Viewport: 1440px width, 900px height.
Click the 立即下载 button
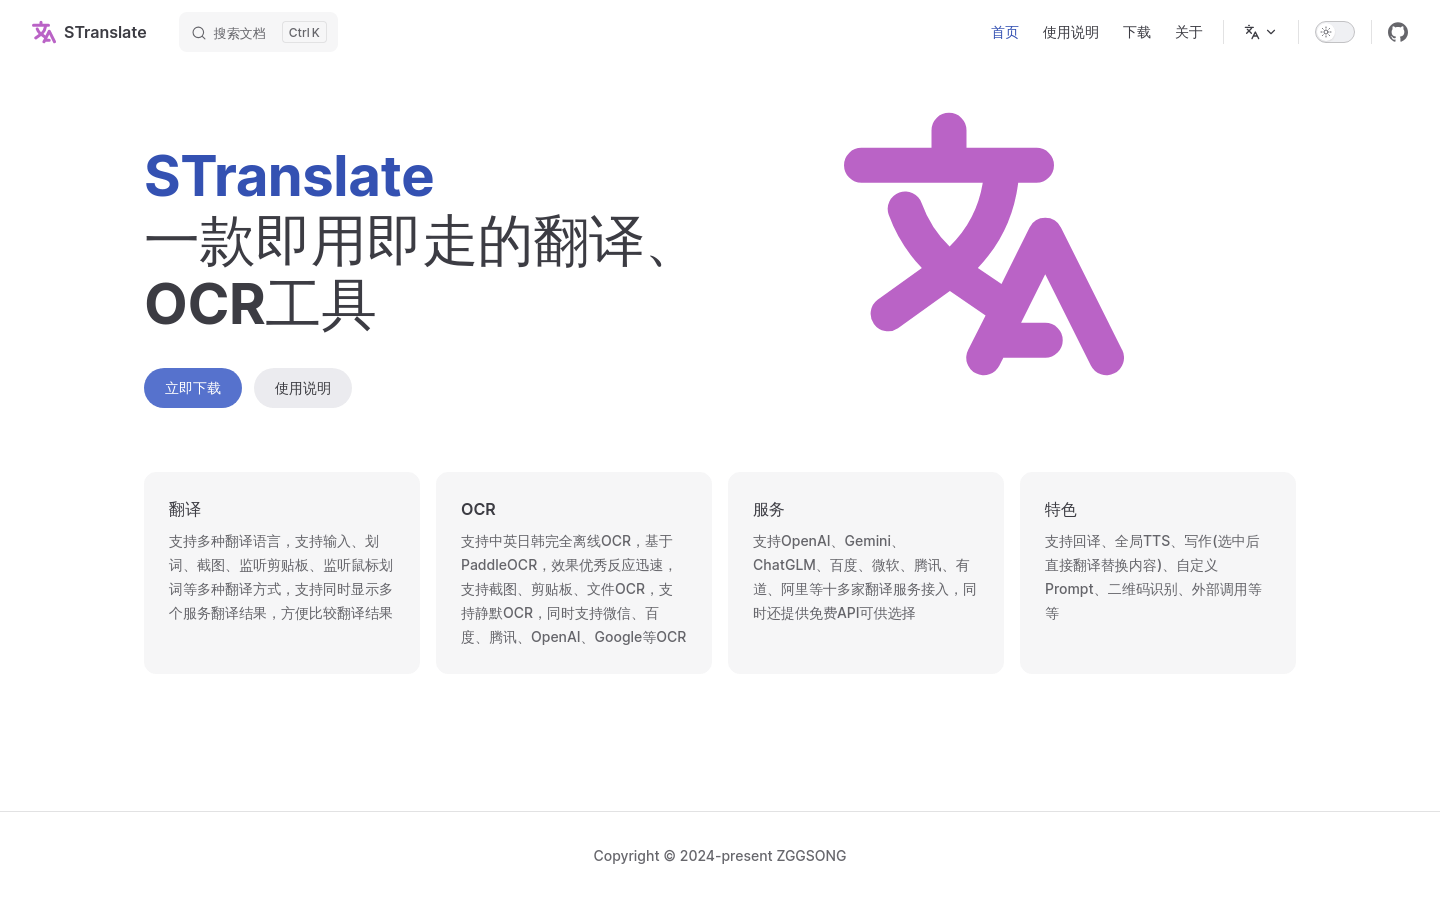point(193,388)
